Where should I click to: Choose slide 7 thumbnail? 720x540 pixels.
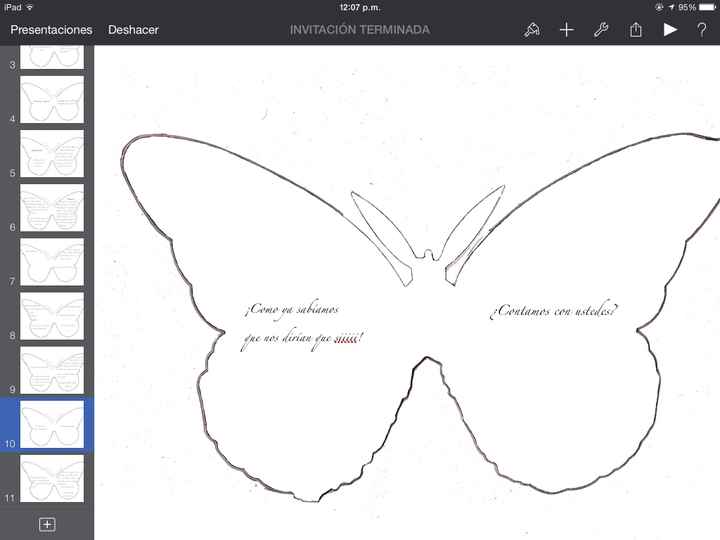click(52, 262)
